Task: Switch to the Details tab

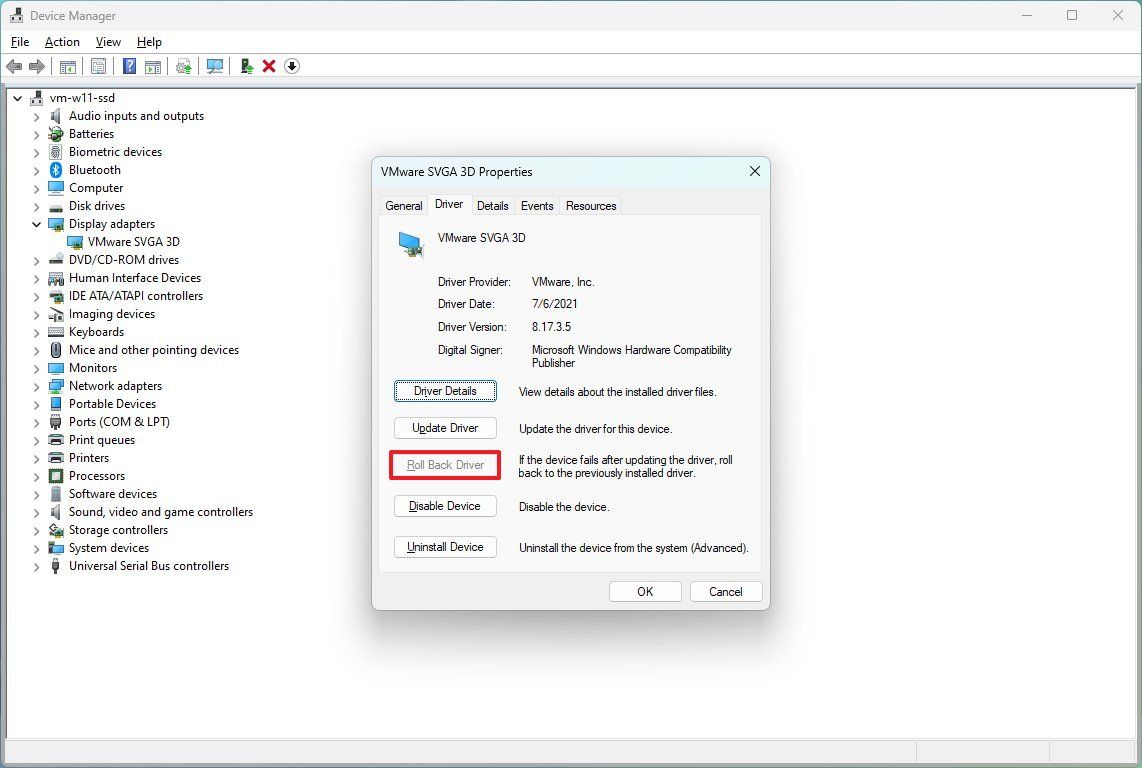Action: pyautogui.click(x=493, y=205)
